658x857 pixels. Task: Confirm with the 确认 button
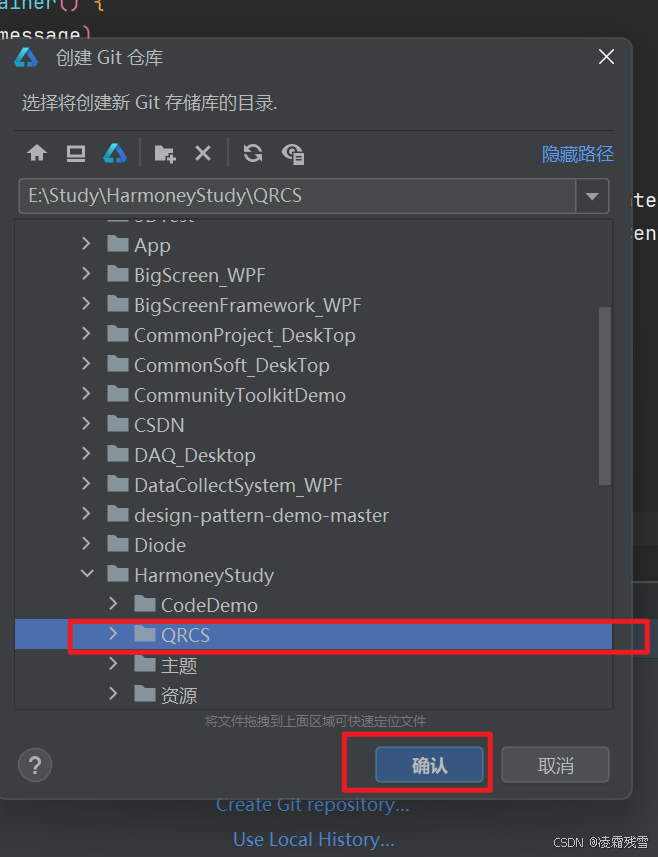pos(429,765)
